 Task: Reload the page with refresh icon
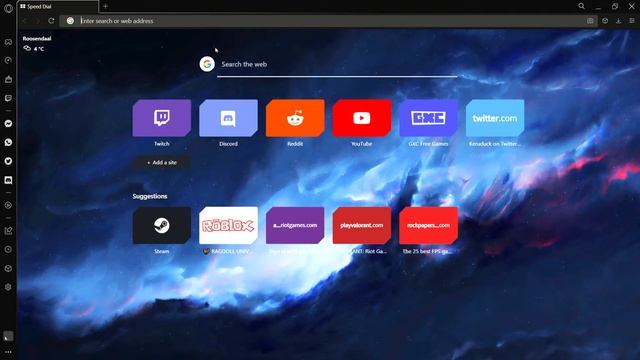(51, 21)
